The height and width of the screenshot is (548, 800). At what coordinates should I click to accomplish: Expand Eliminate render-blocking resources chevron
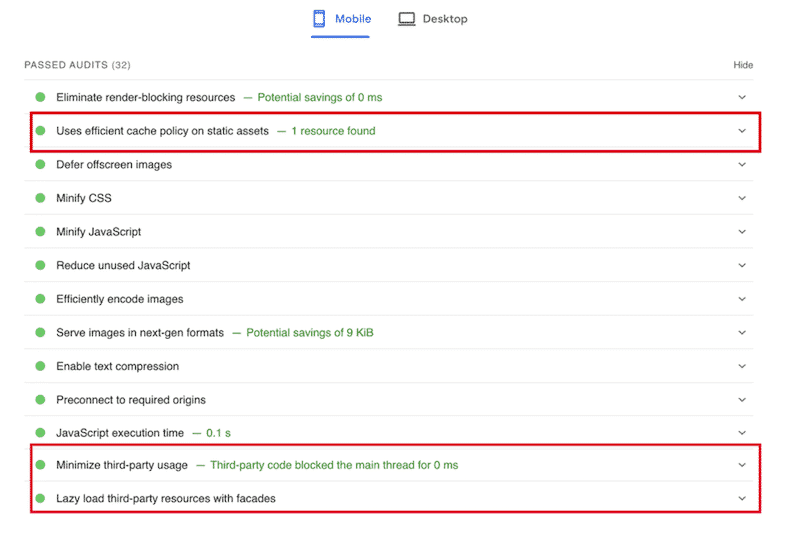pyautogui.click(x=742, y=97)
